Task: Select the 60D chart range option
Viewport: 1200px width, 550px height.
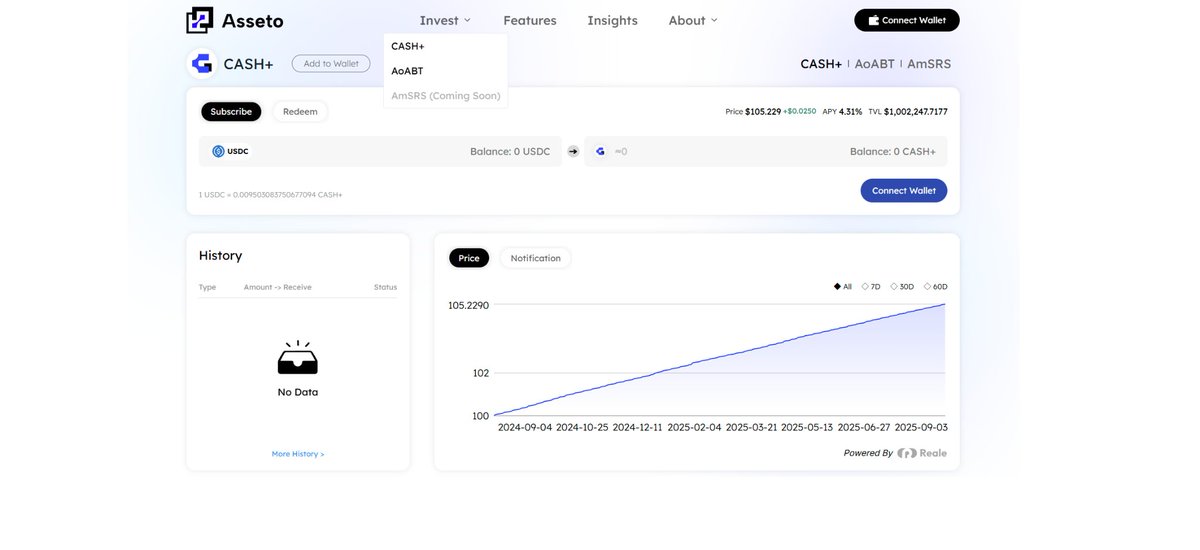Action: pos(935,287)
